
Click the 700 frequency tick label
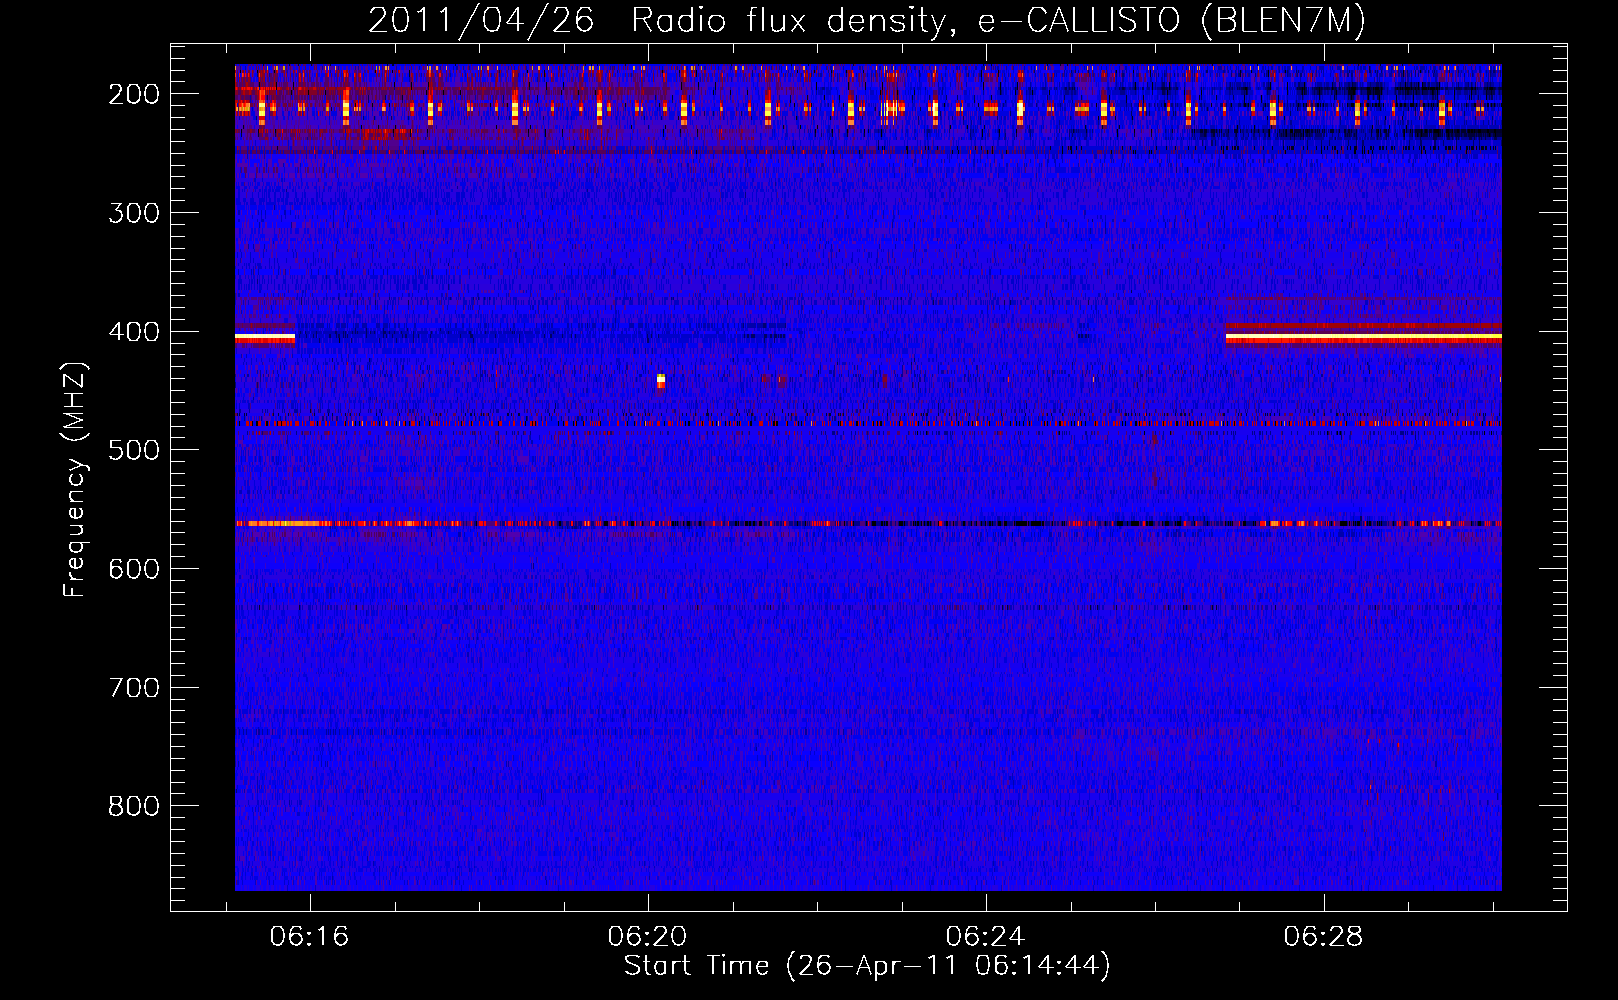coord(133,688)
